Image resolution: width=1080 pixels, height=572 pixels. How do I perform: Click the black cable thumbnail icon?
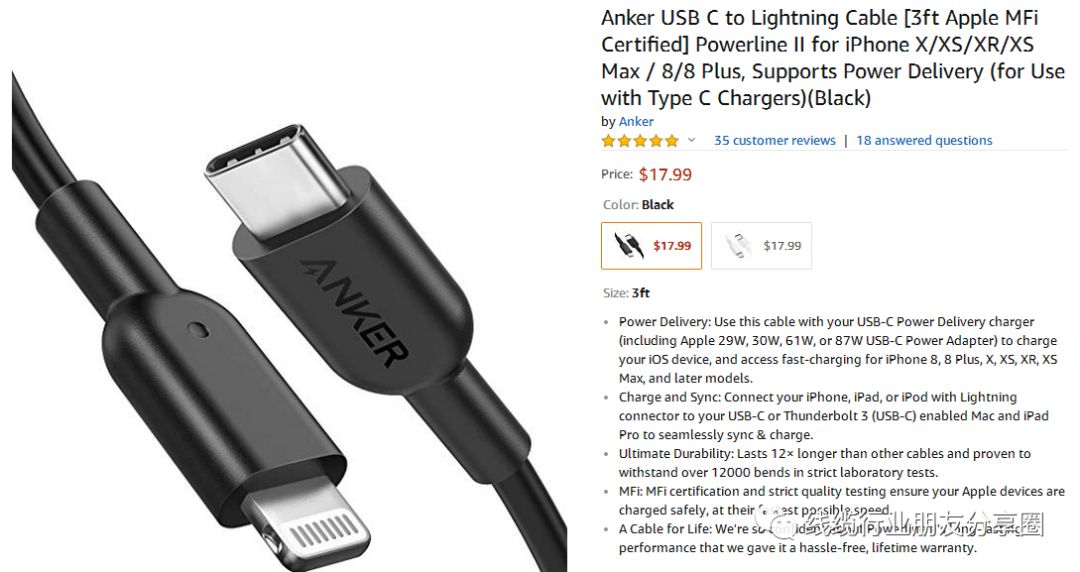point(628,245)
